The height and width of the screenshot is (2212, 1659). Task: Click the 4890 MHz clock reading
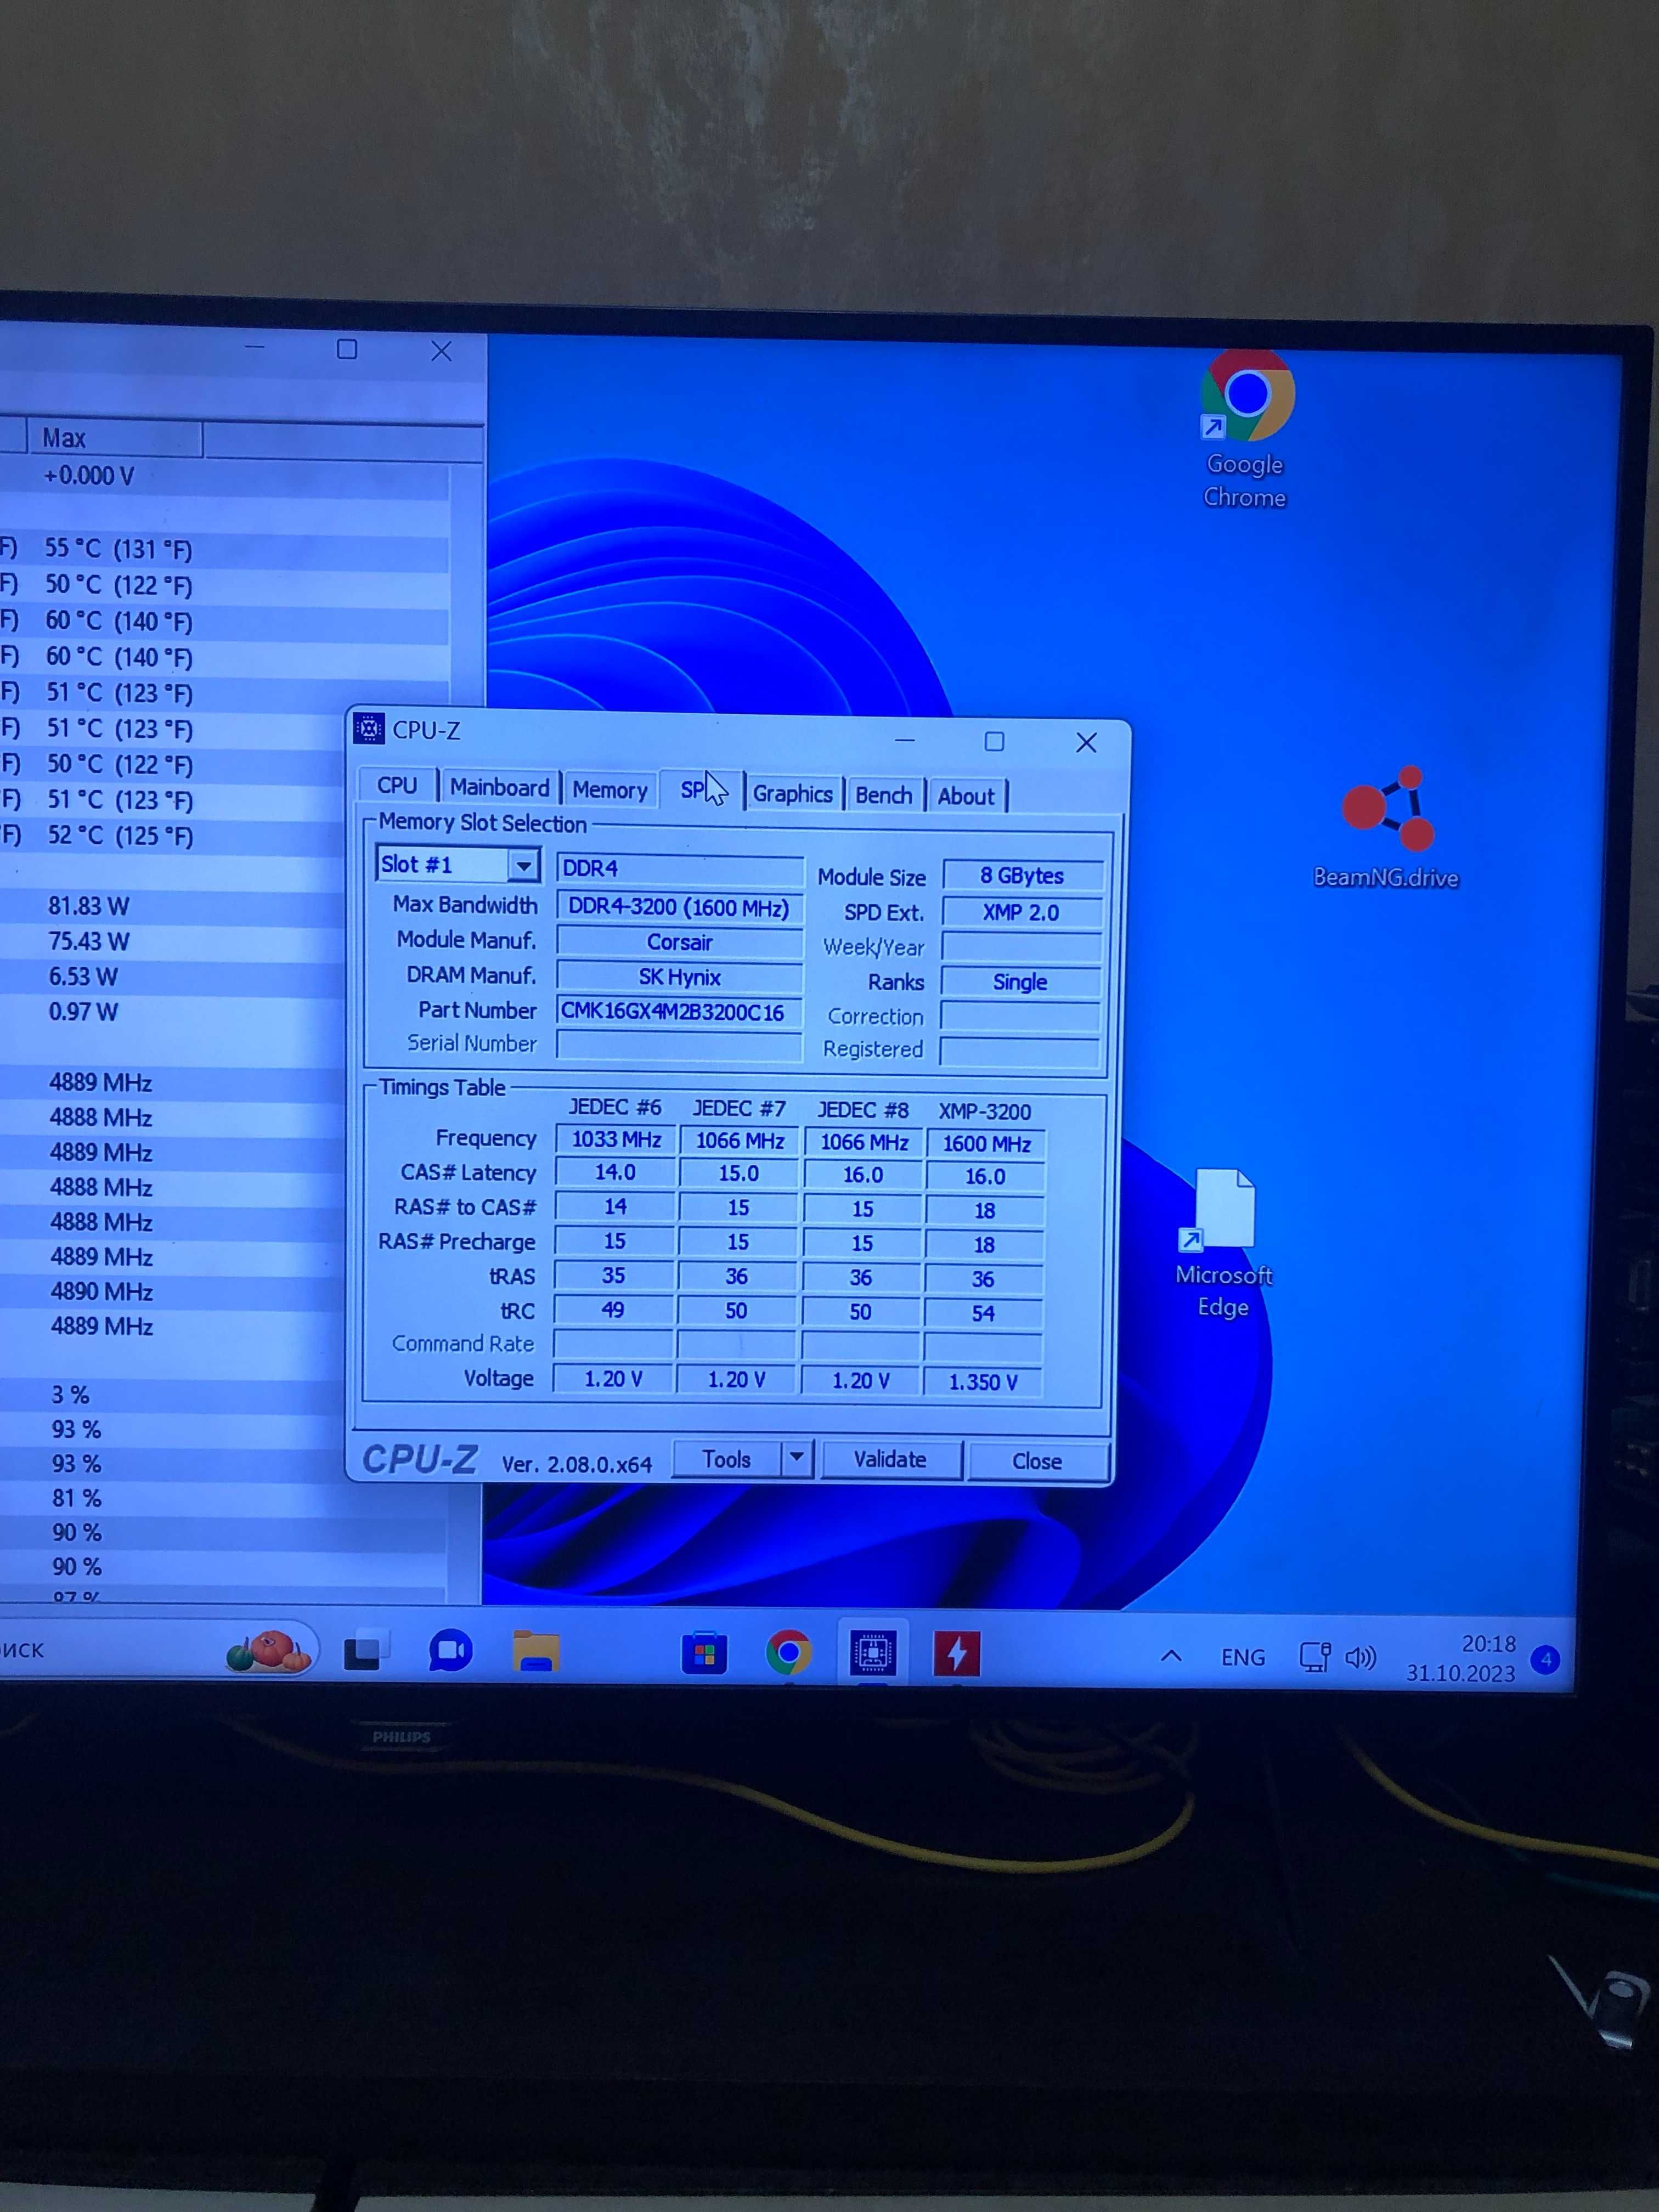click(101, 1291)
